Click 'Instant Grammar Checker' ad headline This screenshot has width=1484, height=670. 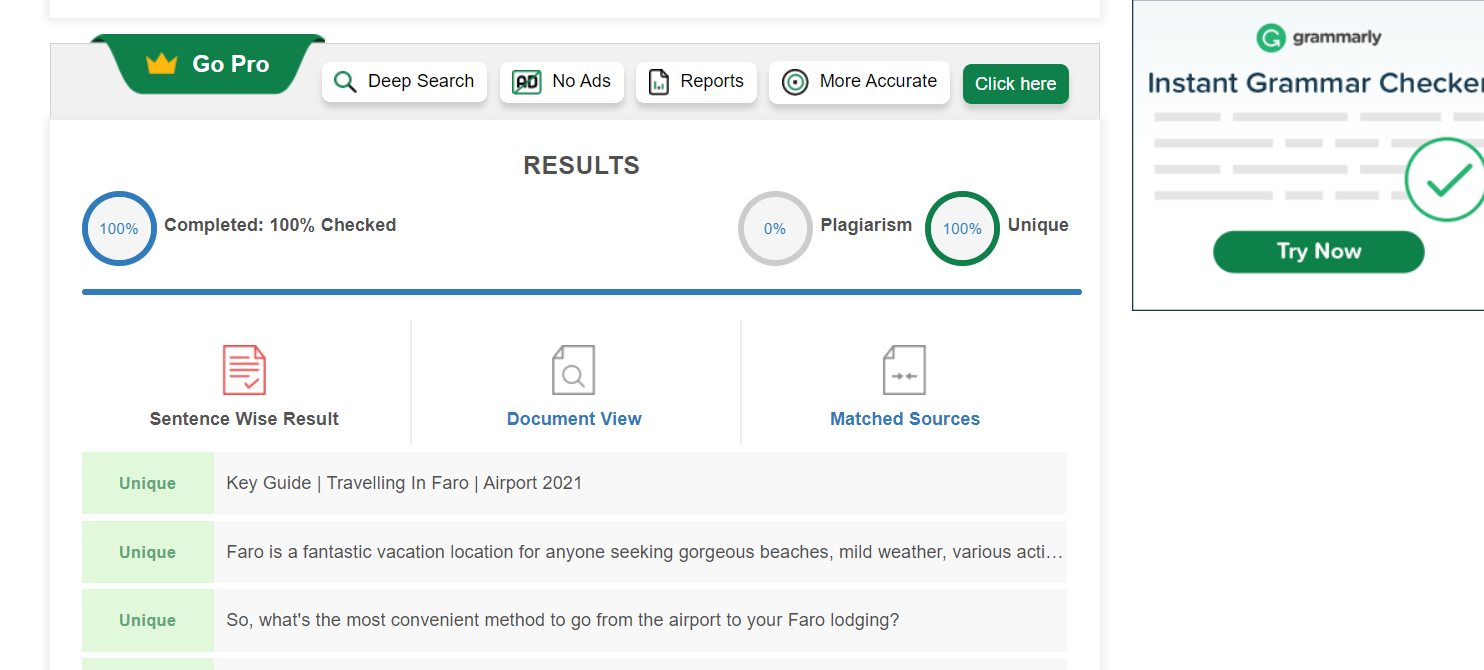[x=1315, y=83]
